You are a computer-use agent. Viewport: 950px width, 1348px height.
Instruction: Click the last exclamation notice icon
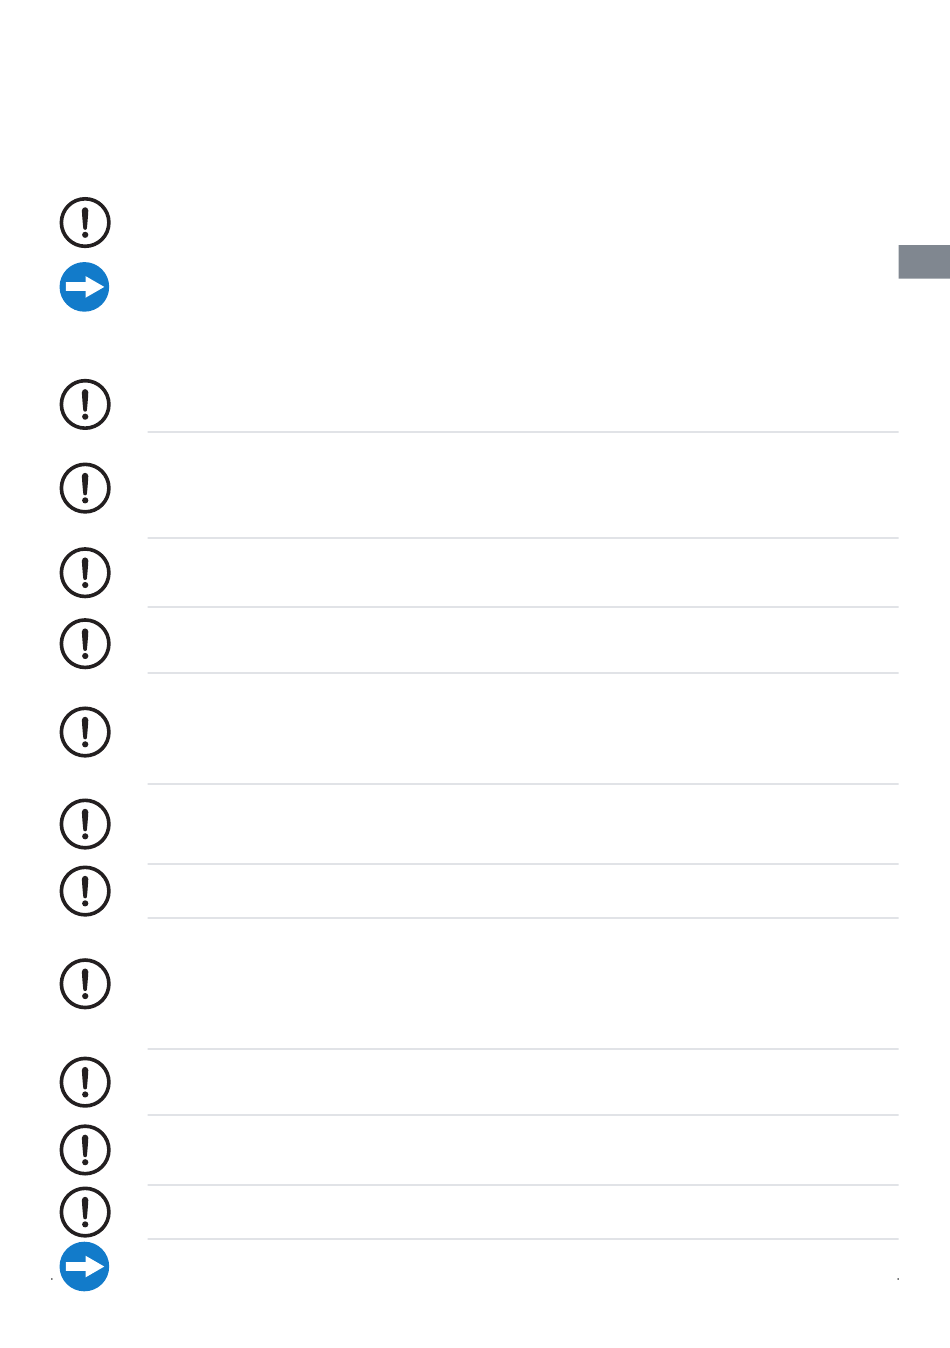tap(85, 1212)
